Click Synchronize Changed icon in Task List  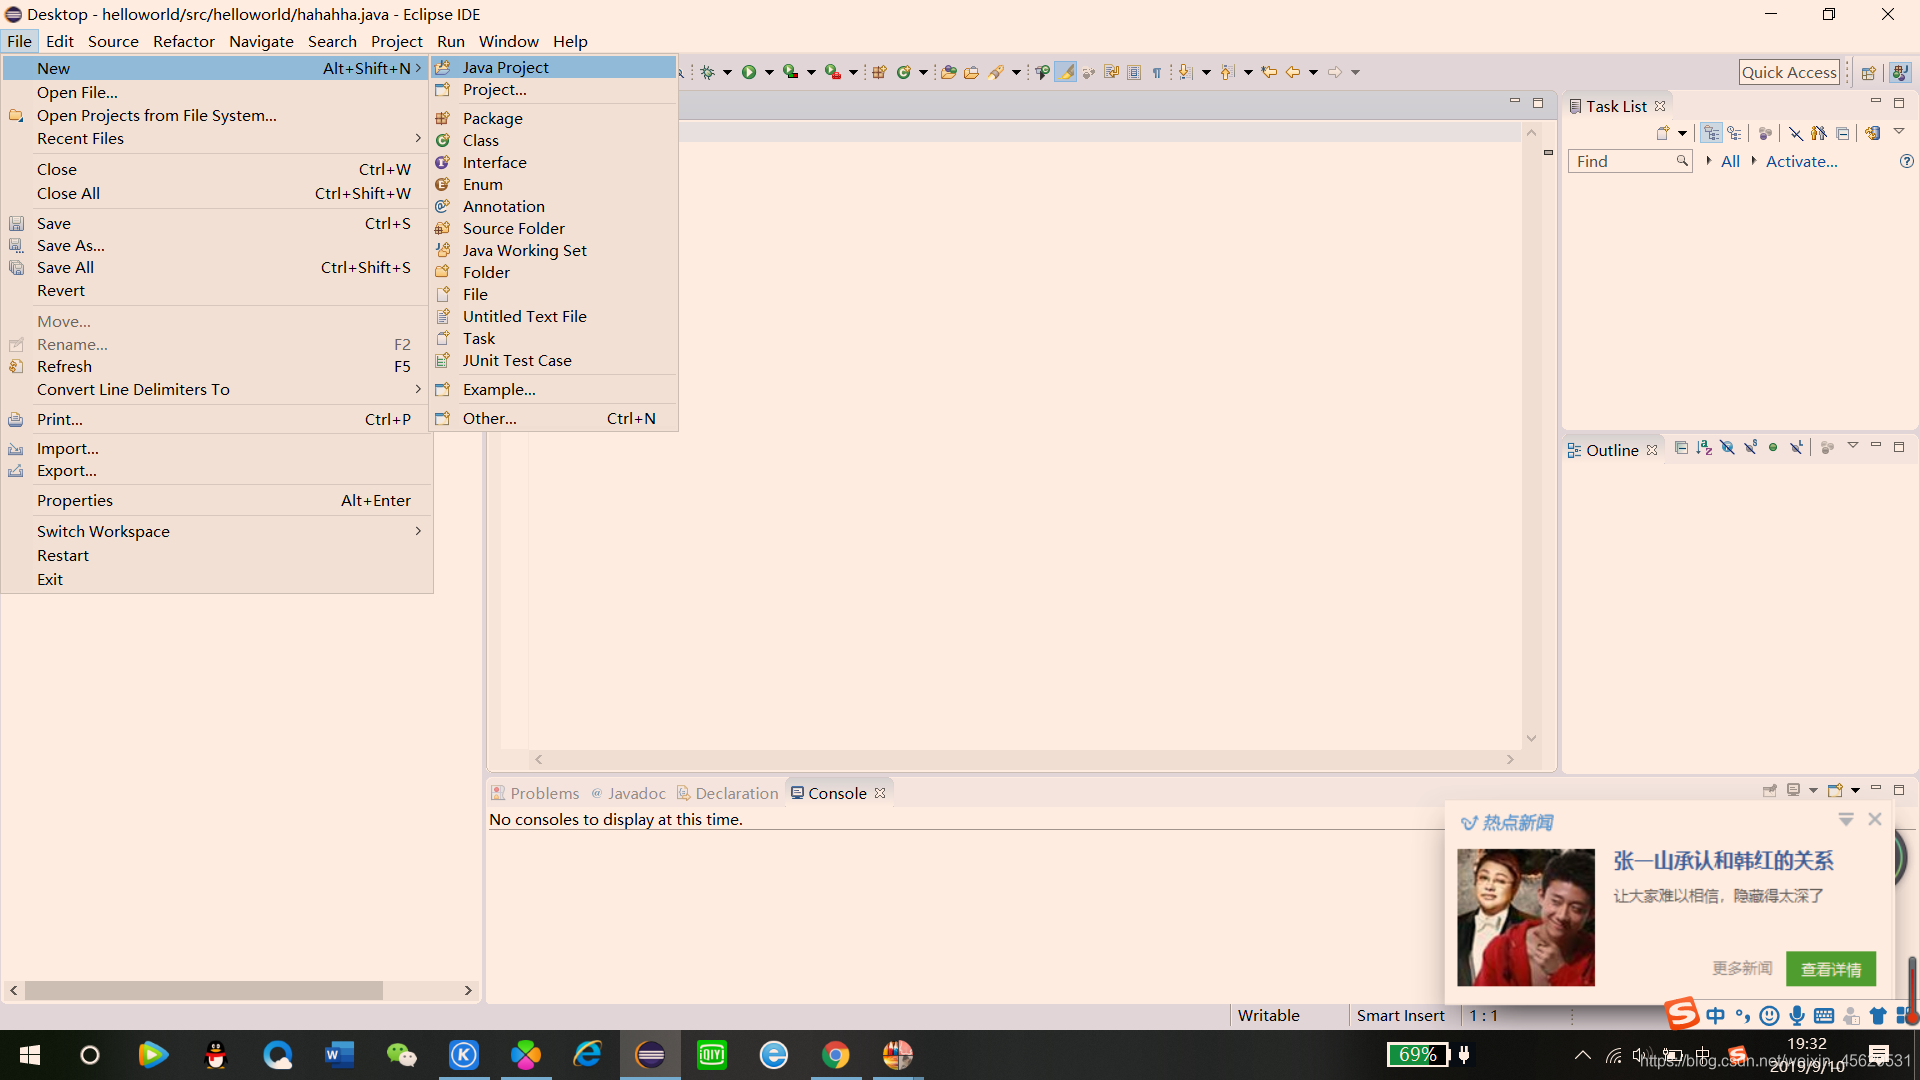pyautogui.click(x=1872, y=133)
